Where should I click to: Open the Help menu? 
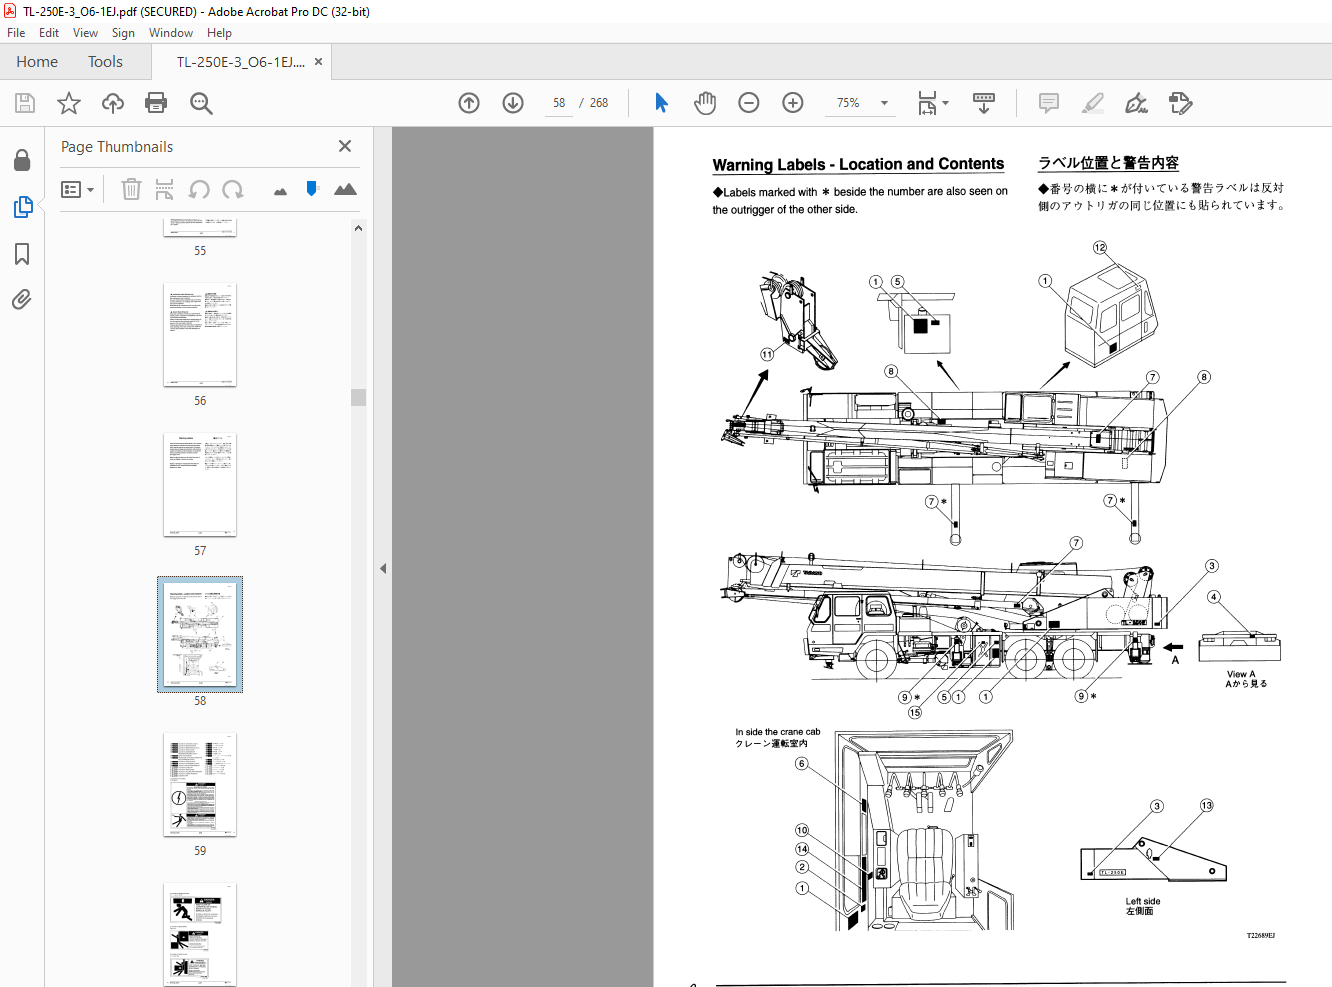pos(219,33)
